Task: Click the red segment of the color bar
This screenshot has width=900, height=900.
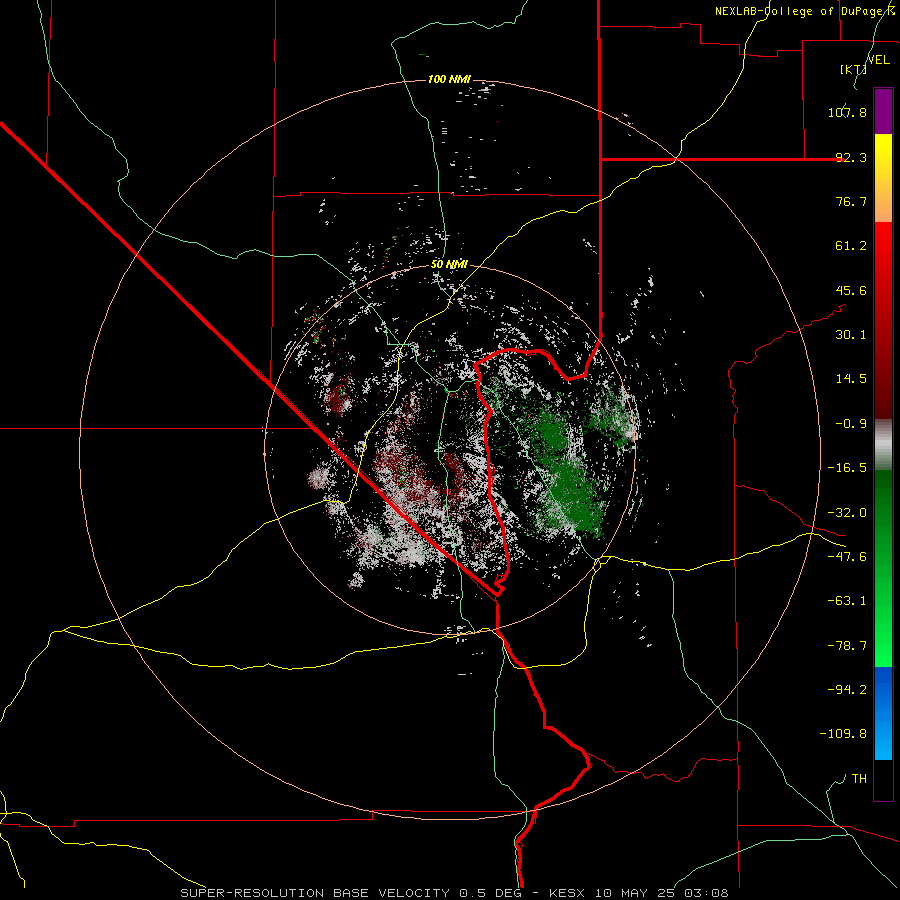Action: pyautogui.click(x=883, y=320)
